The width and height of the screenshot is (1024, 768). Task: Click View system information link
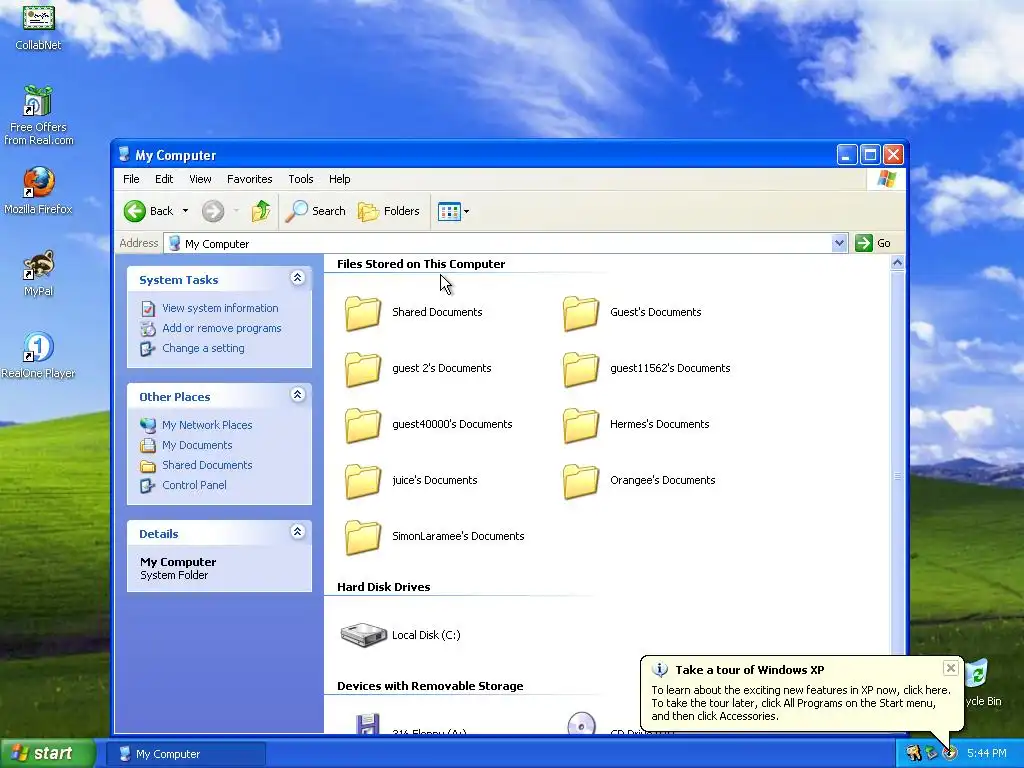[220, 308]
